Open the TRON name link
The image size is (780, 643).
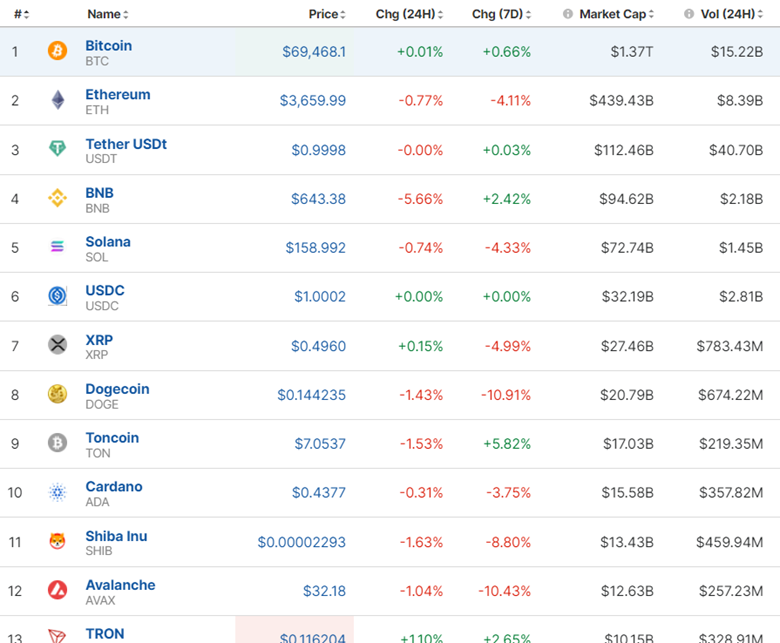click(x=105, y=633)
